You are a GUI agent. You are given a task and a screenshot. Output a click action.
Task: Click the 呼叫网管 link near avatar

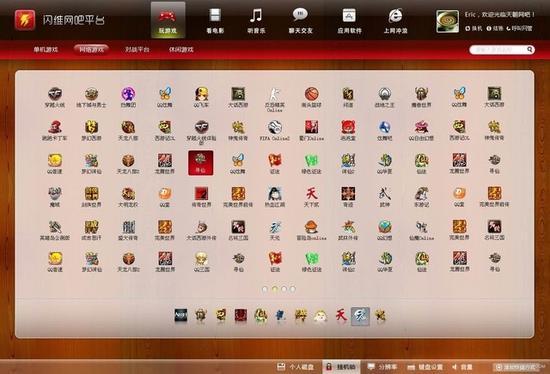[x=519, y=28]
